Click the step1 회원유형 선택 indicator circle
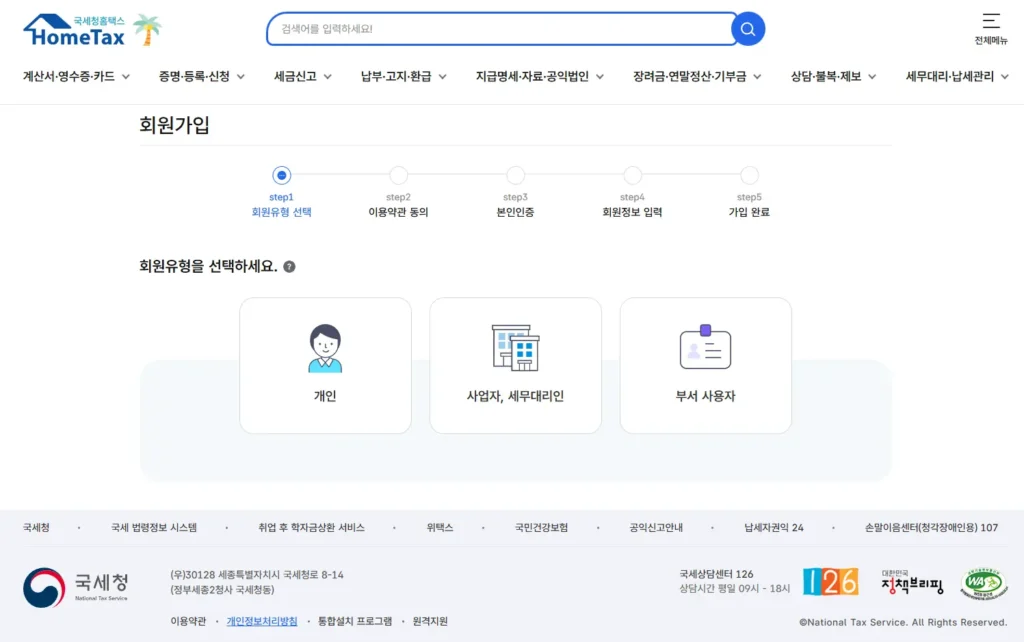The width and height of the screenshot is (1024, 642). click(281, 175)
